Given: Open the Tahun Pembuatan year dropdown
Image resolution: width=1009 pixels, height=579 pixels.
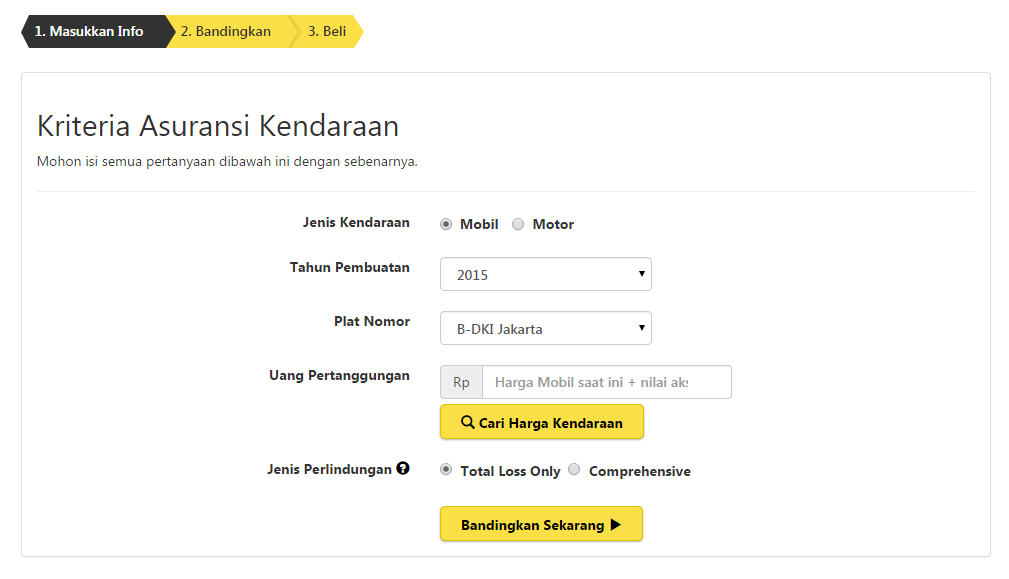Looking at the screenshot, I should coord(545,274).
